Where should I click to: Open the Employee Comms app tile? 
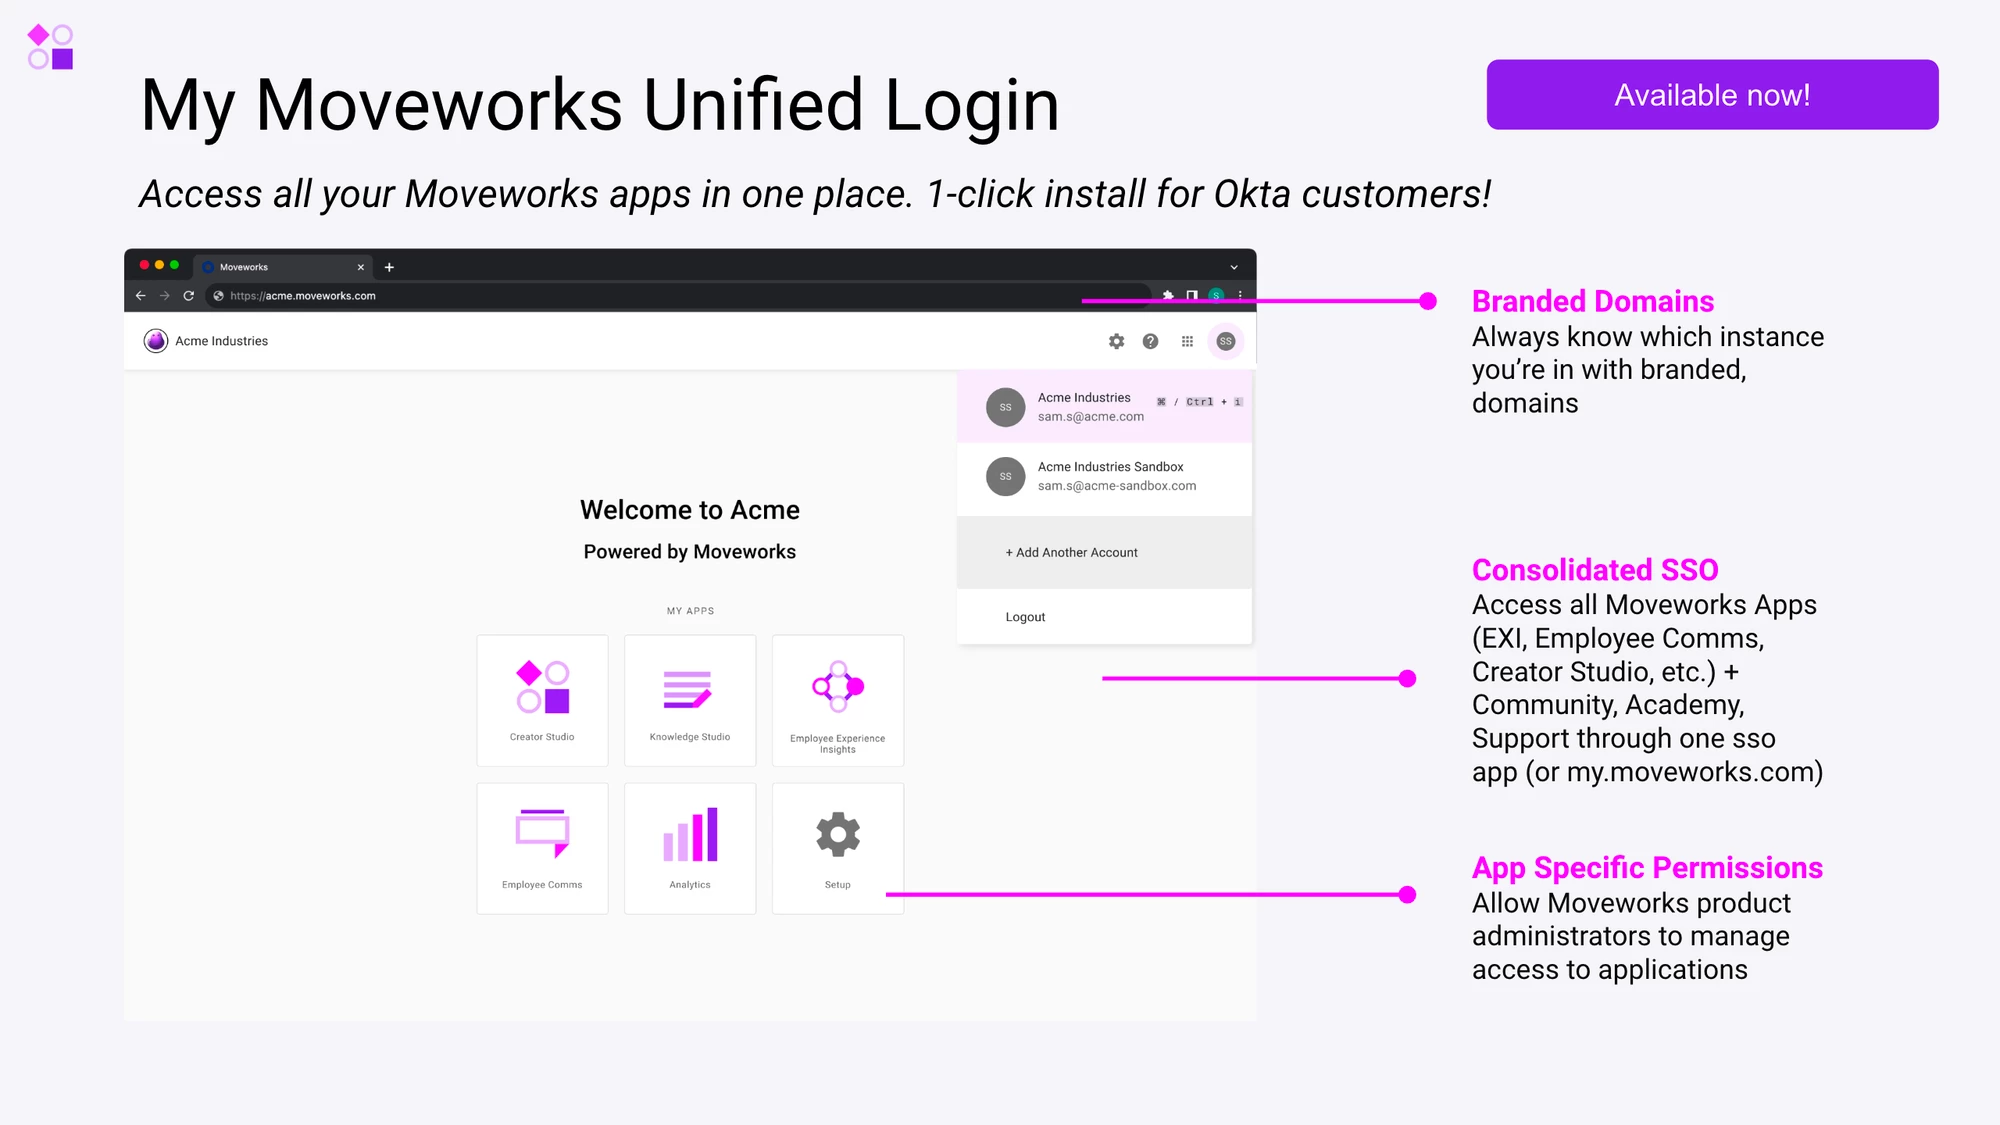point(542,848)
